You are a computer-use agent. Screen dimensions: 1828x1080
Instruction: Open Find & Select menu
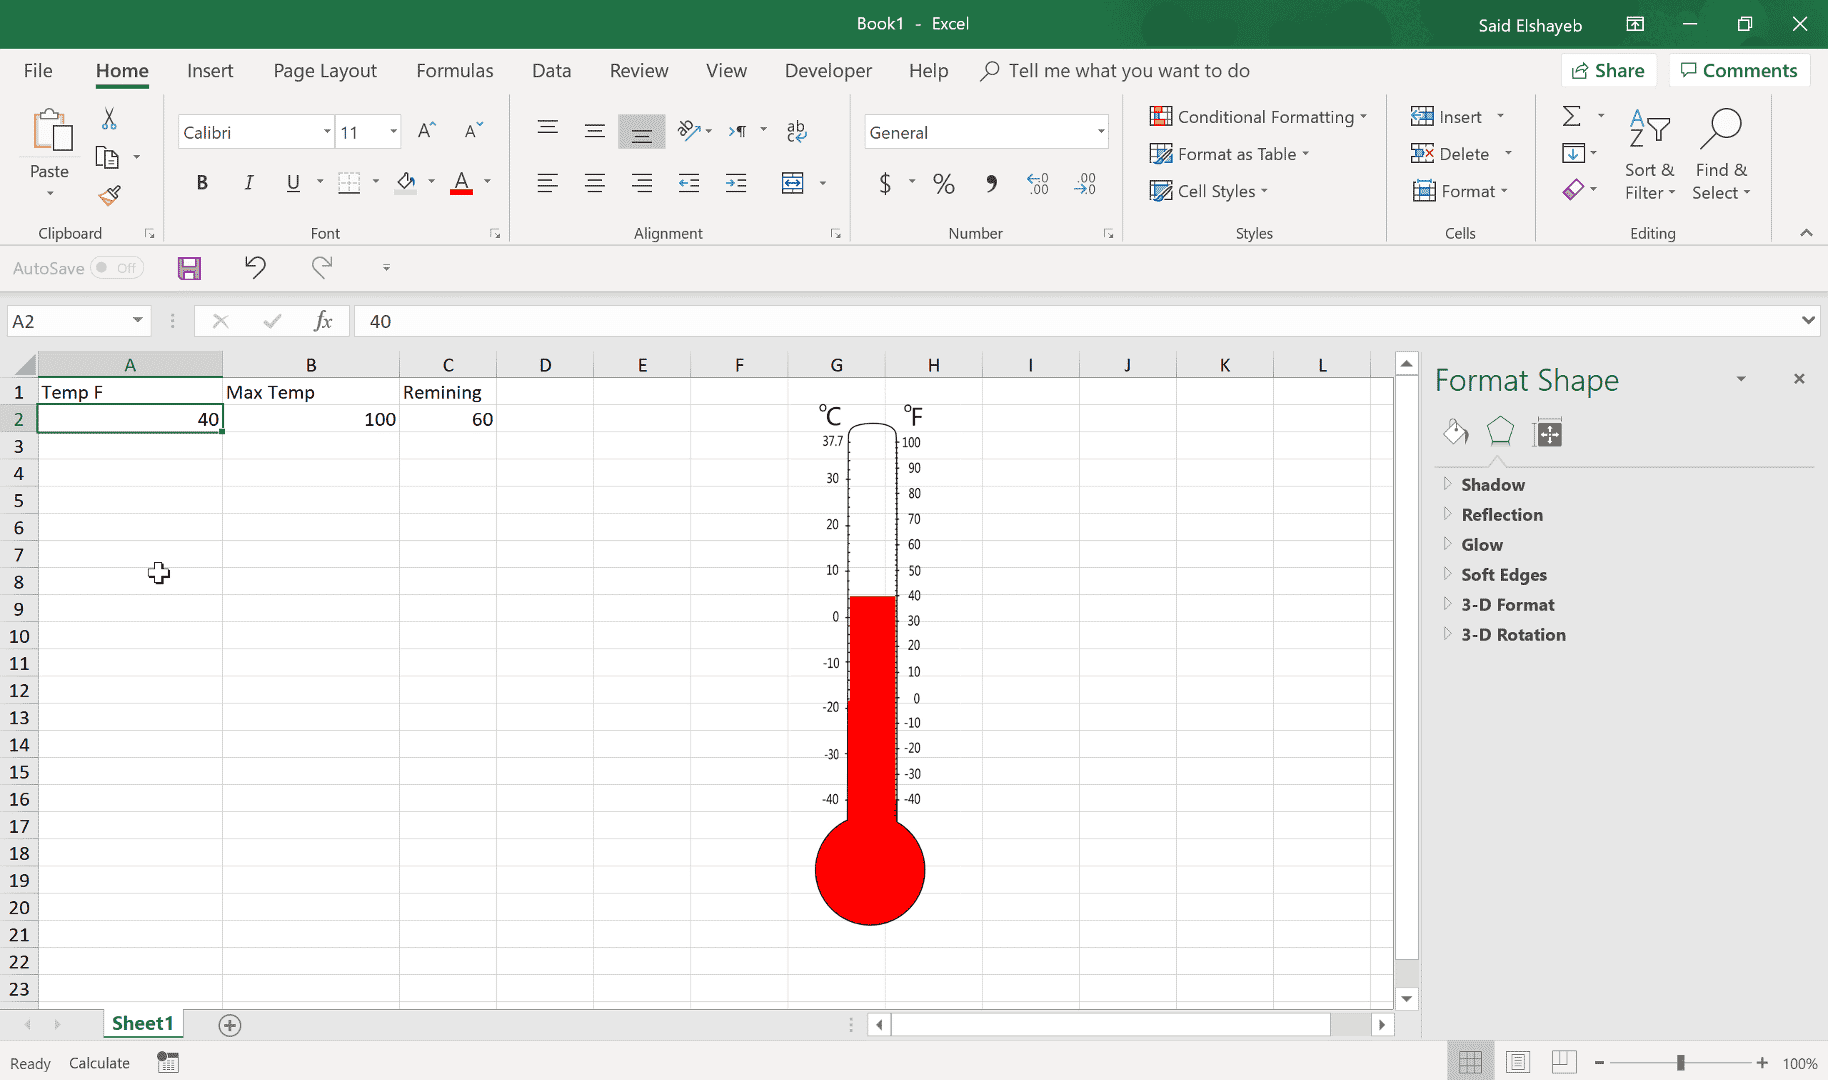pos(1721,155)
